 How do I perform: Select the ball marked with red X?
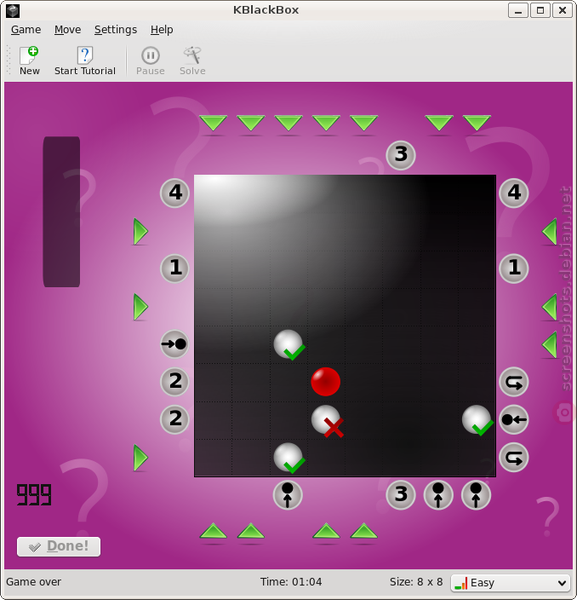326,420
